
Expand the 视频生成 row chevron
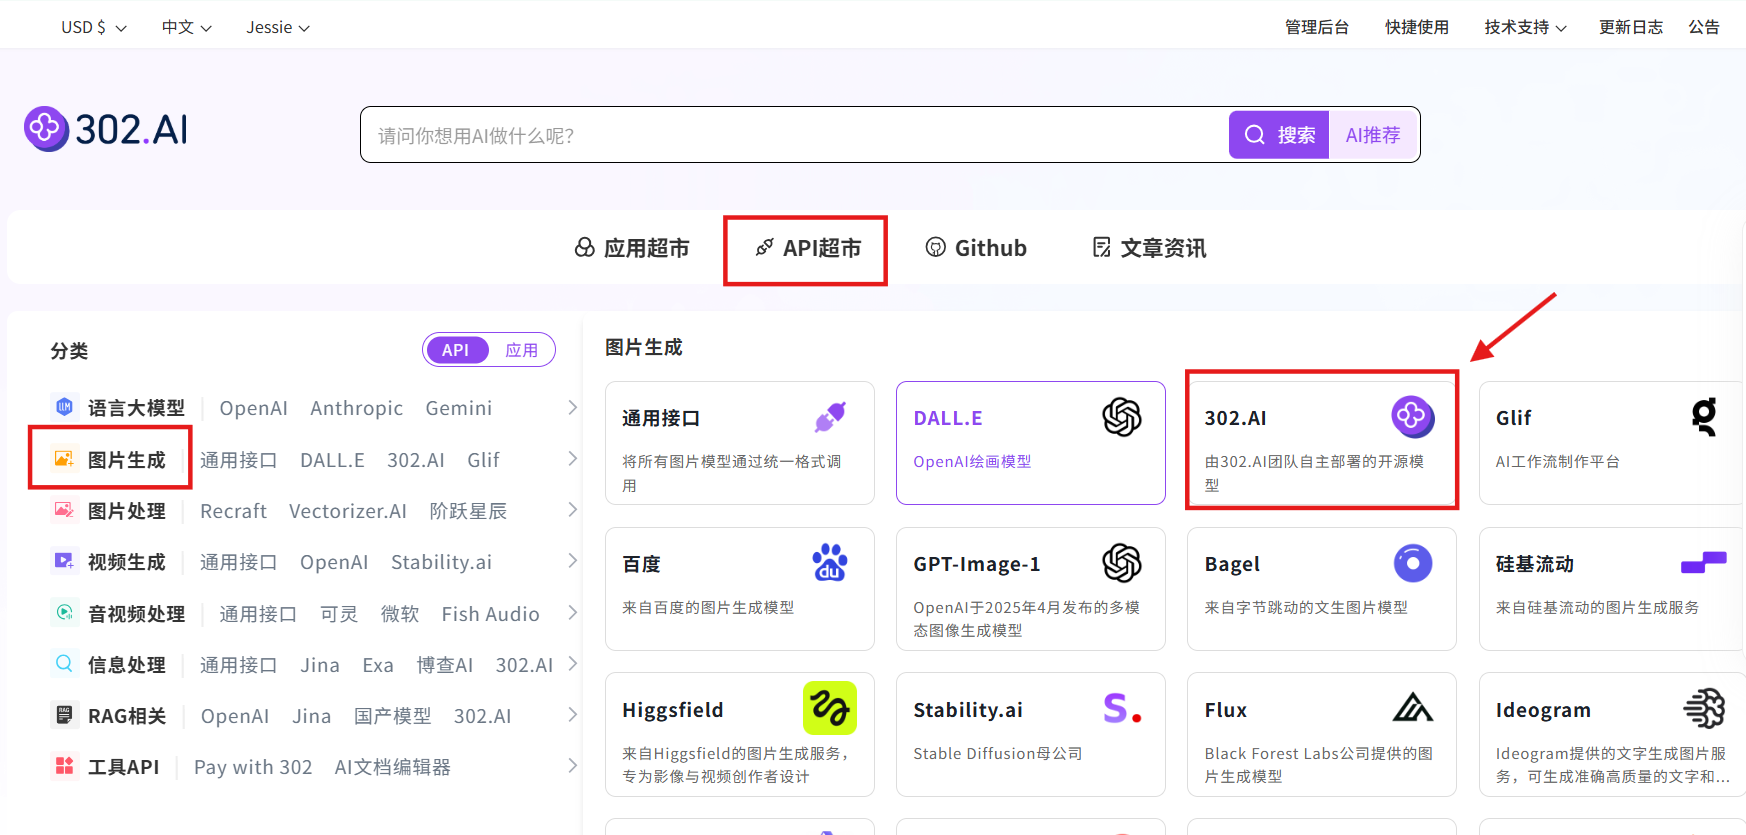pyautogui.click(x=572, y=560)
